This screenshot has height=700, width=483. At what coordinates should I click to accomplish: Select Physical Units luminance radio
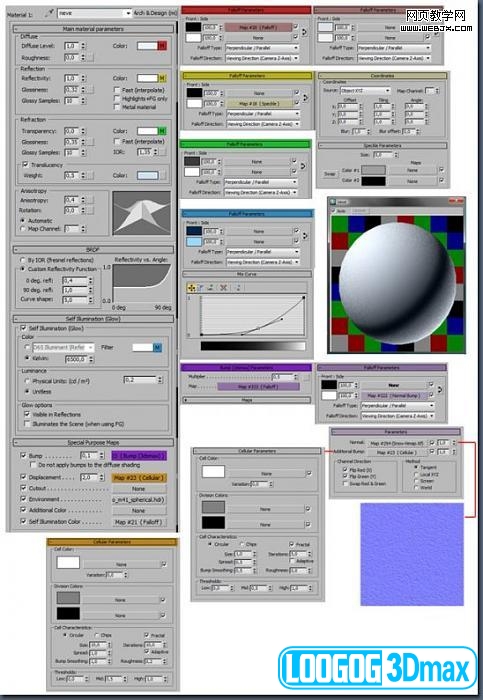27,381
